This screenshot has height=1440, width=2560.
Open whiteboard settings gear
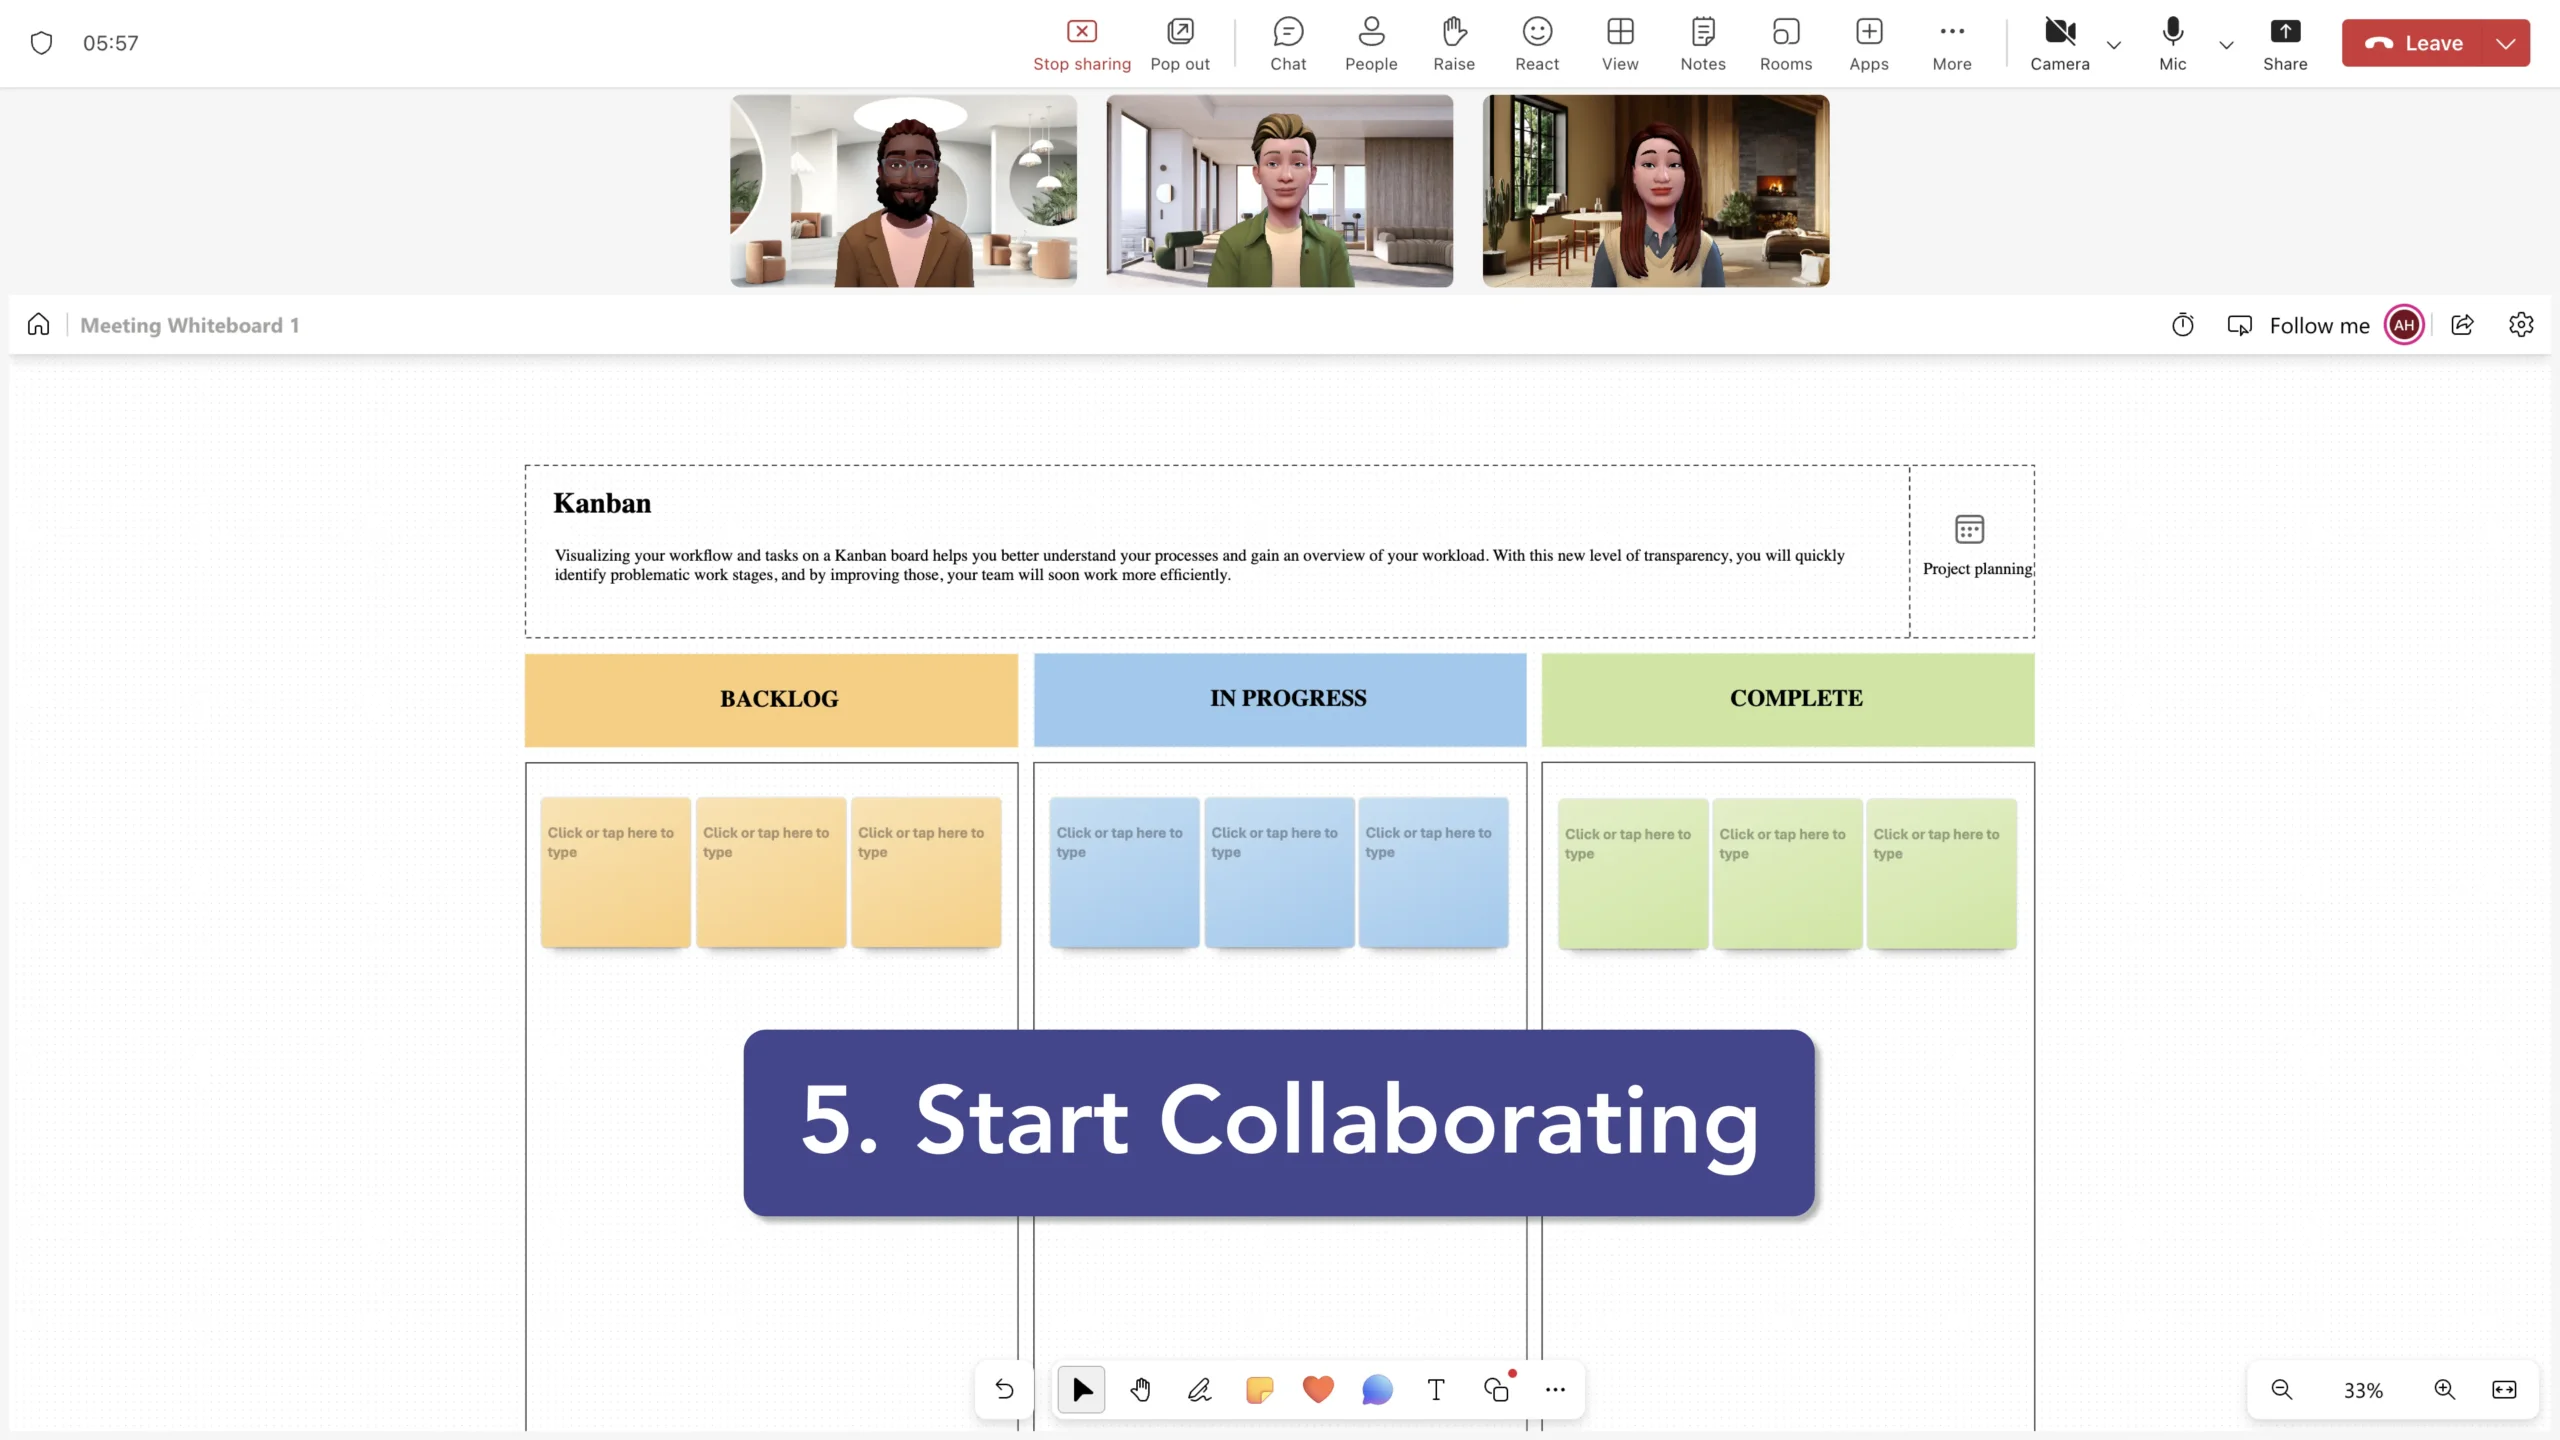[2521, 325]
